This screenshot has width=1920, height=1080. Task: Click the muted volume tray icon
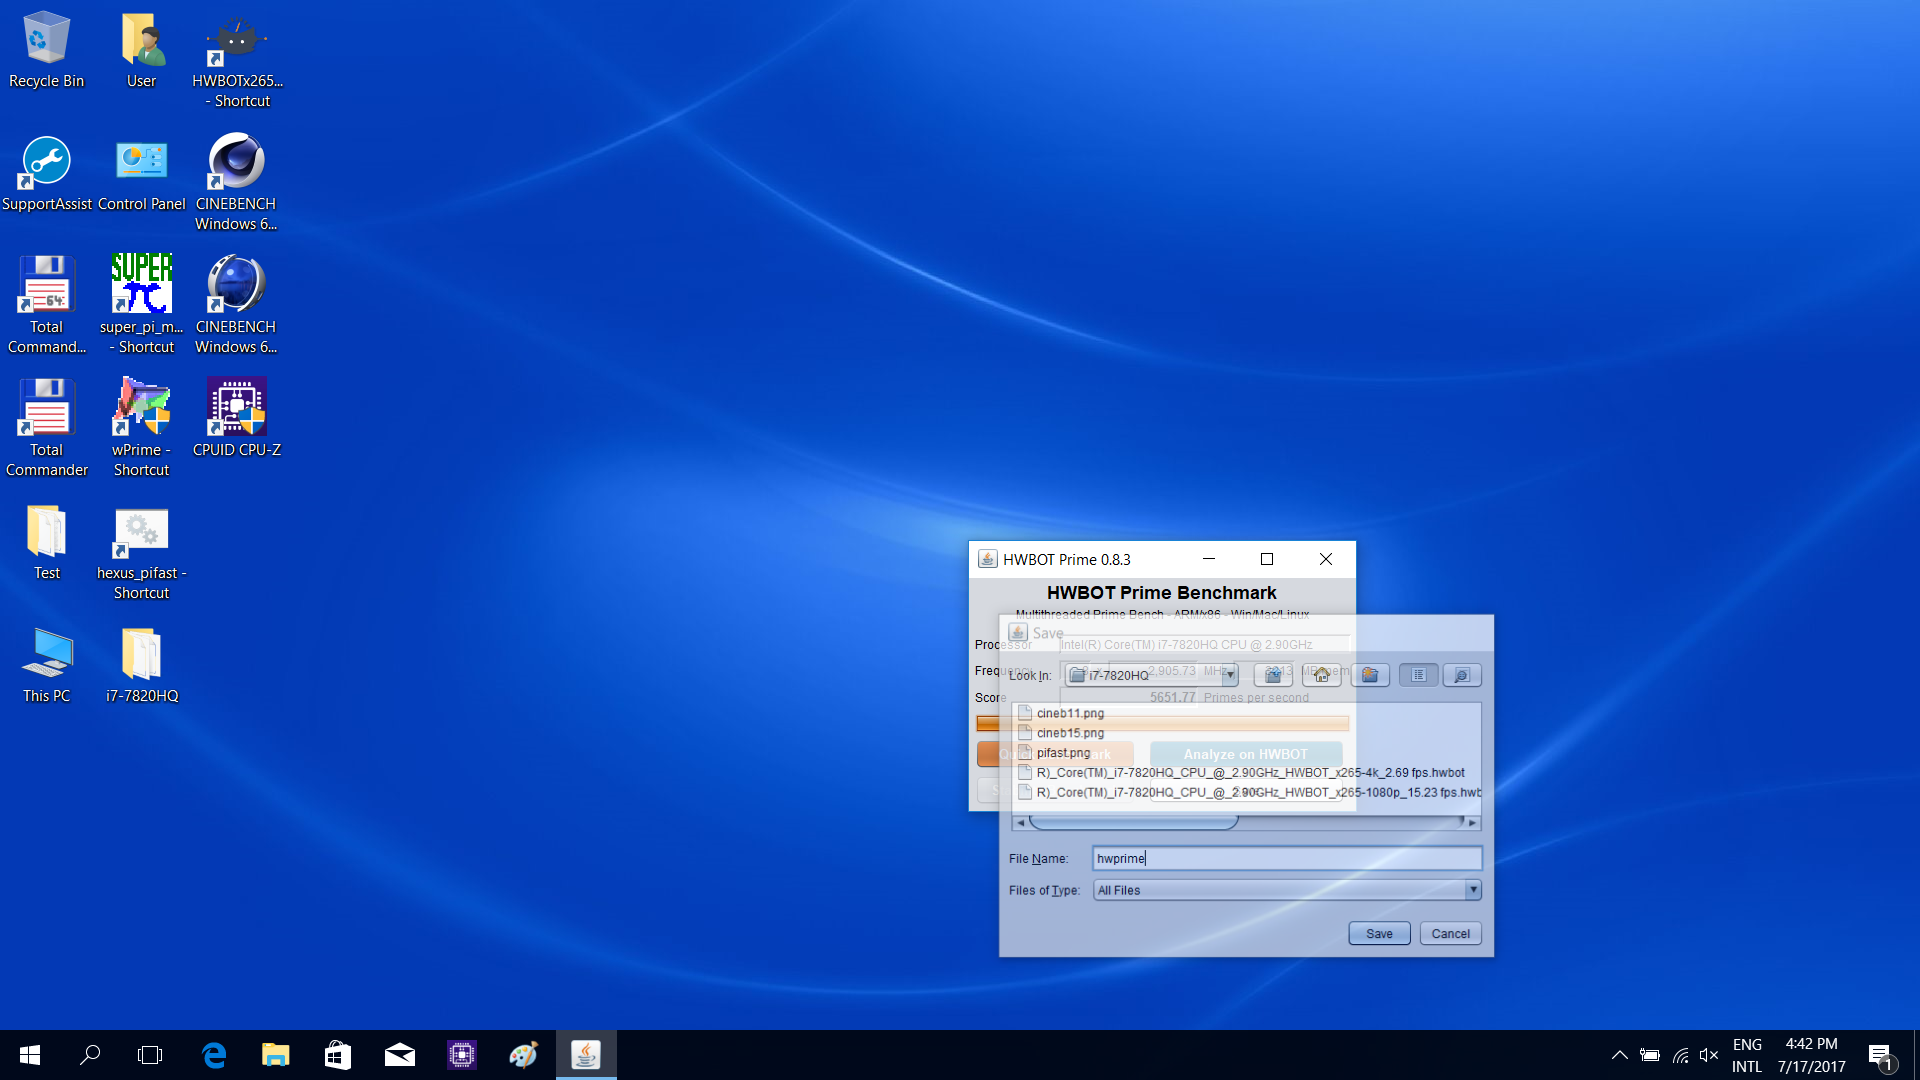point(1709,1055)
